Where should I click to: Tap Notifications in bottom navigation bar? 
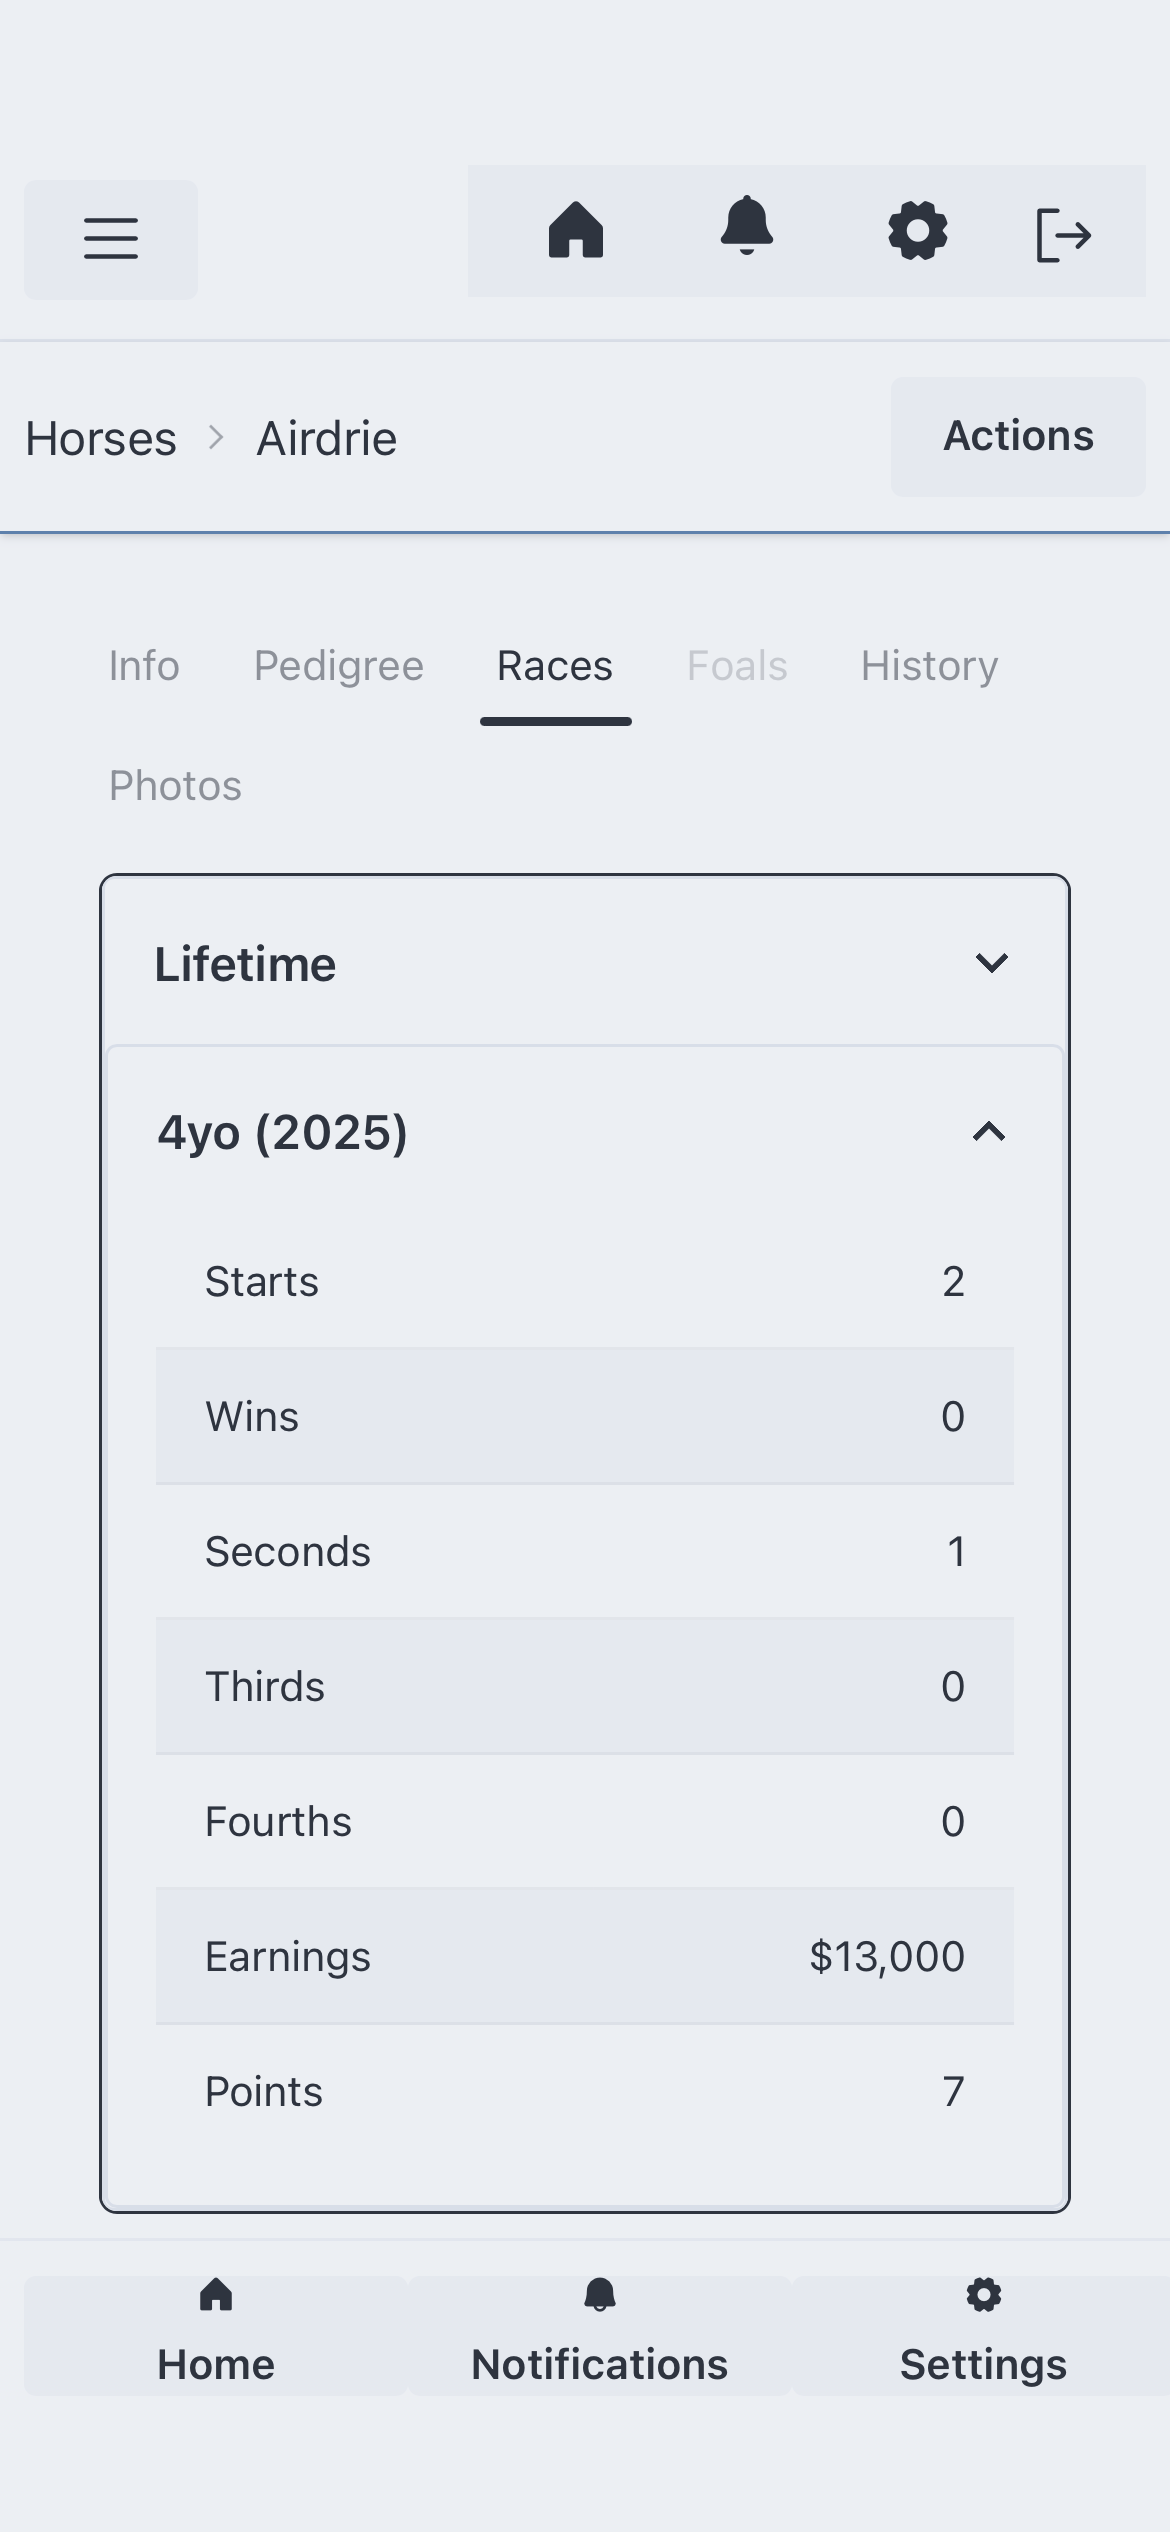600,2336
